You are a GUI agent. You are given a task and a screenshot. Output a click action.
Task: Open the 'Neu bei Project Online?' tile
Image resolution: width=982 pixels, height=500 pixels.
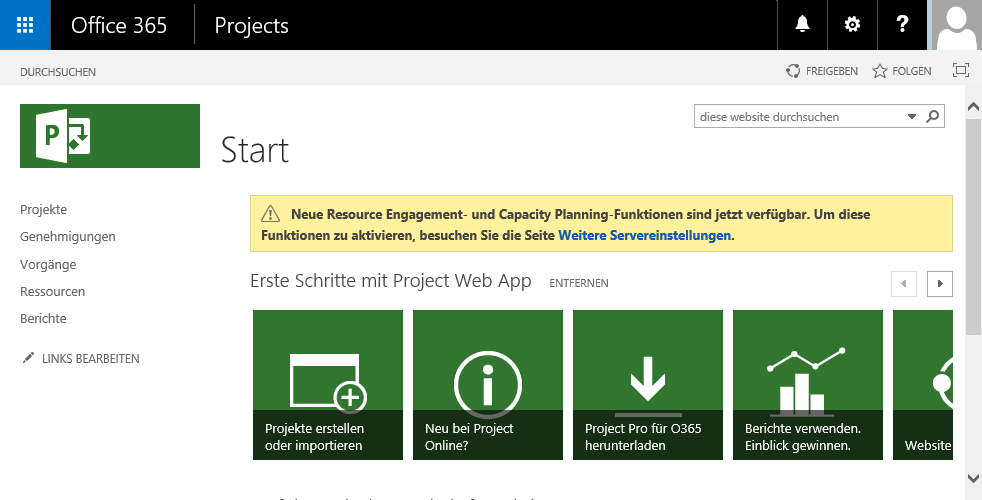488,385
